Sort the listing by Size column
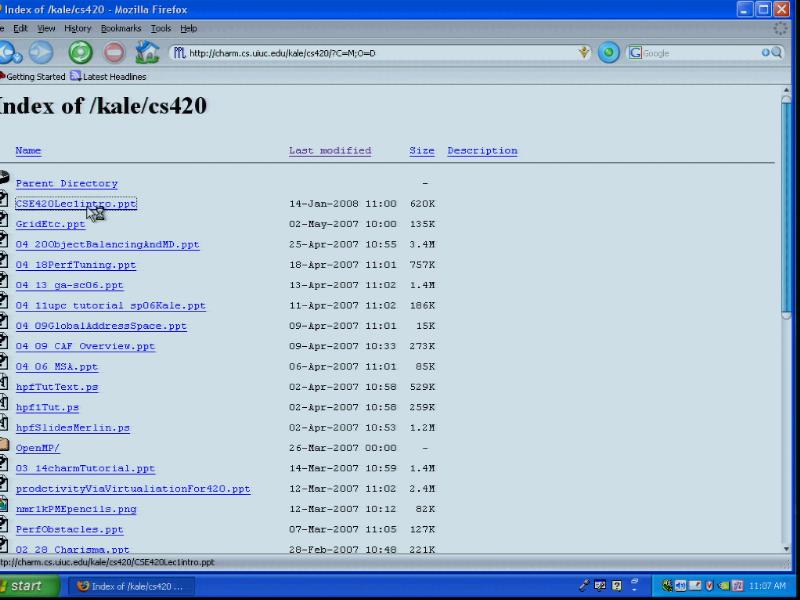800x600 pixels. 421,151
